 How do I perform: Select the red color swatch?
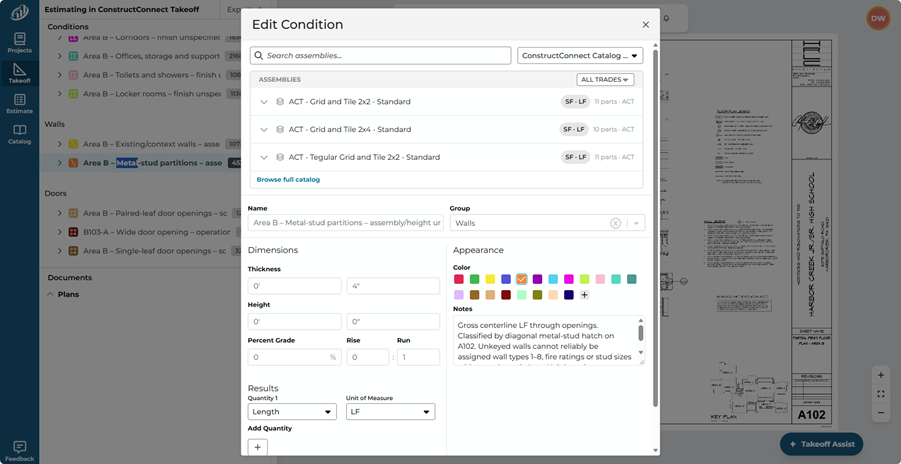point(459,279)
